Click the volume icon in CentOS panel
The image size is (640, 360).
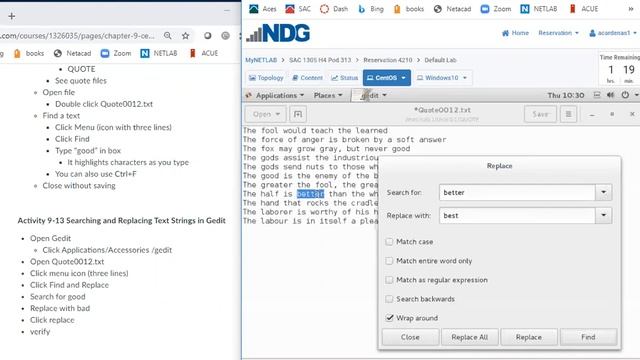(610, 95)
